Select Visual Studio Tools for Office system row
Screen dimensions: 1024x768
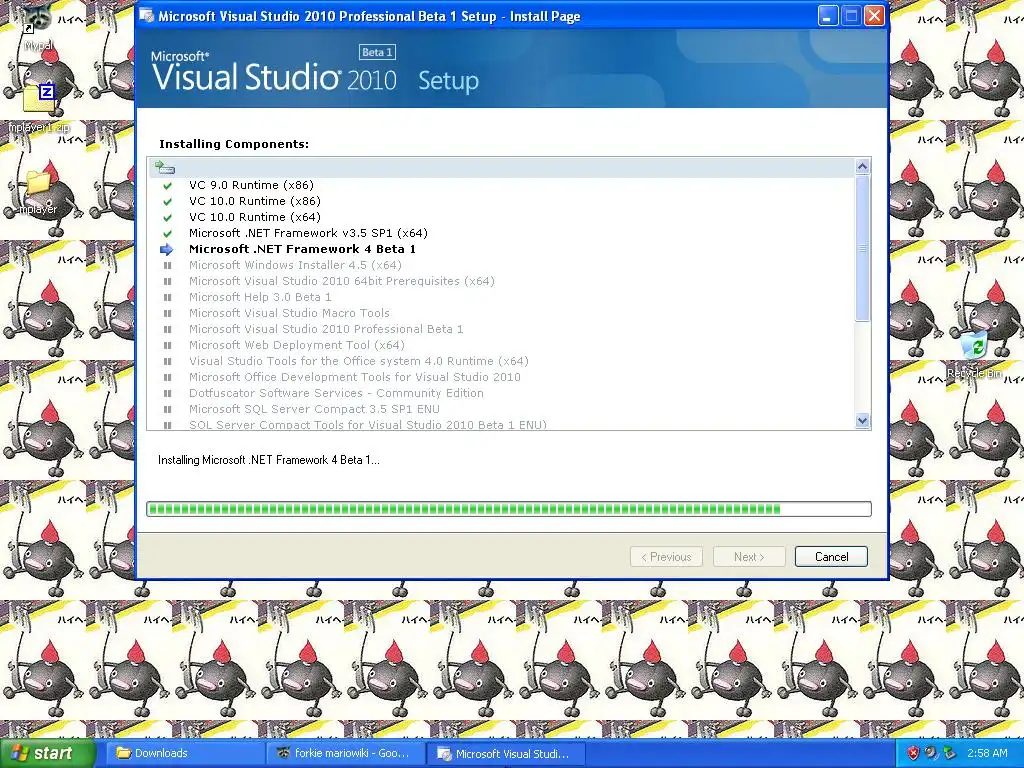(x=359, y=361)
